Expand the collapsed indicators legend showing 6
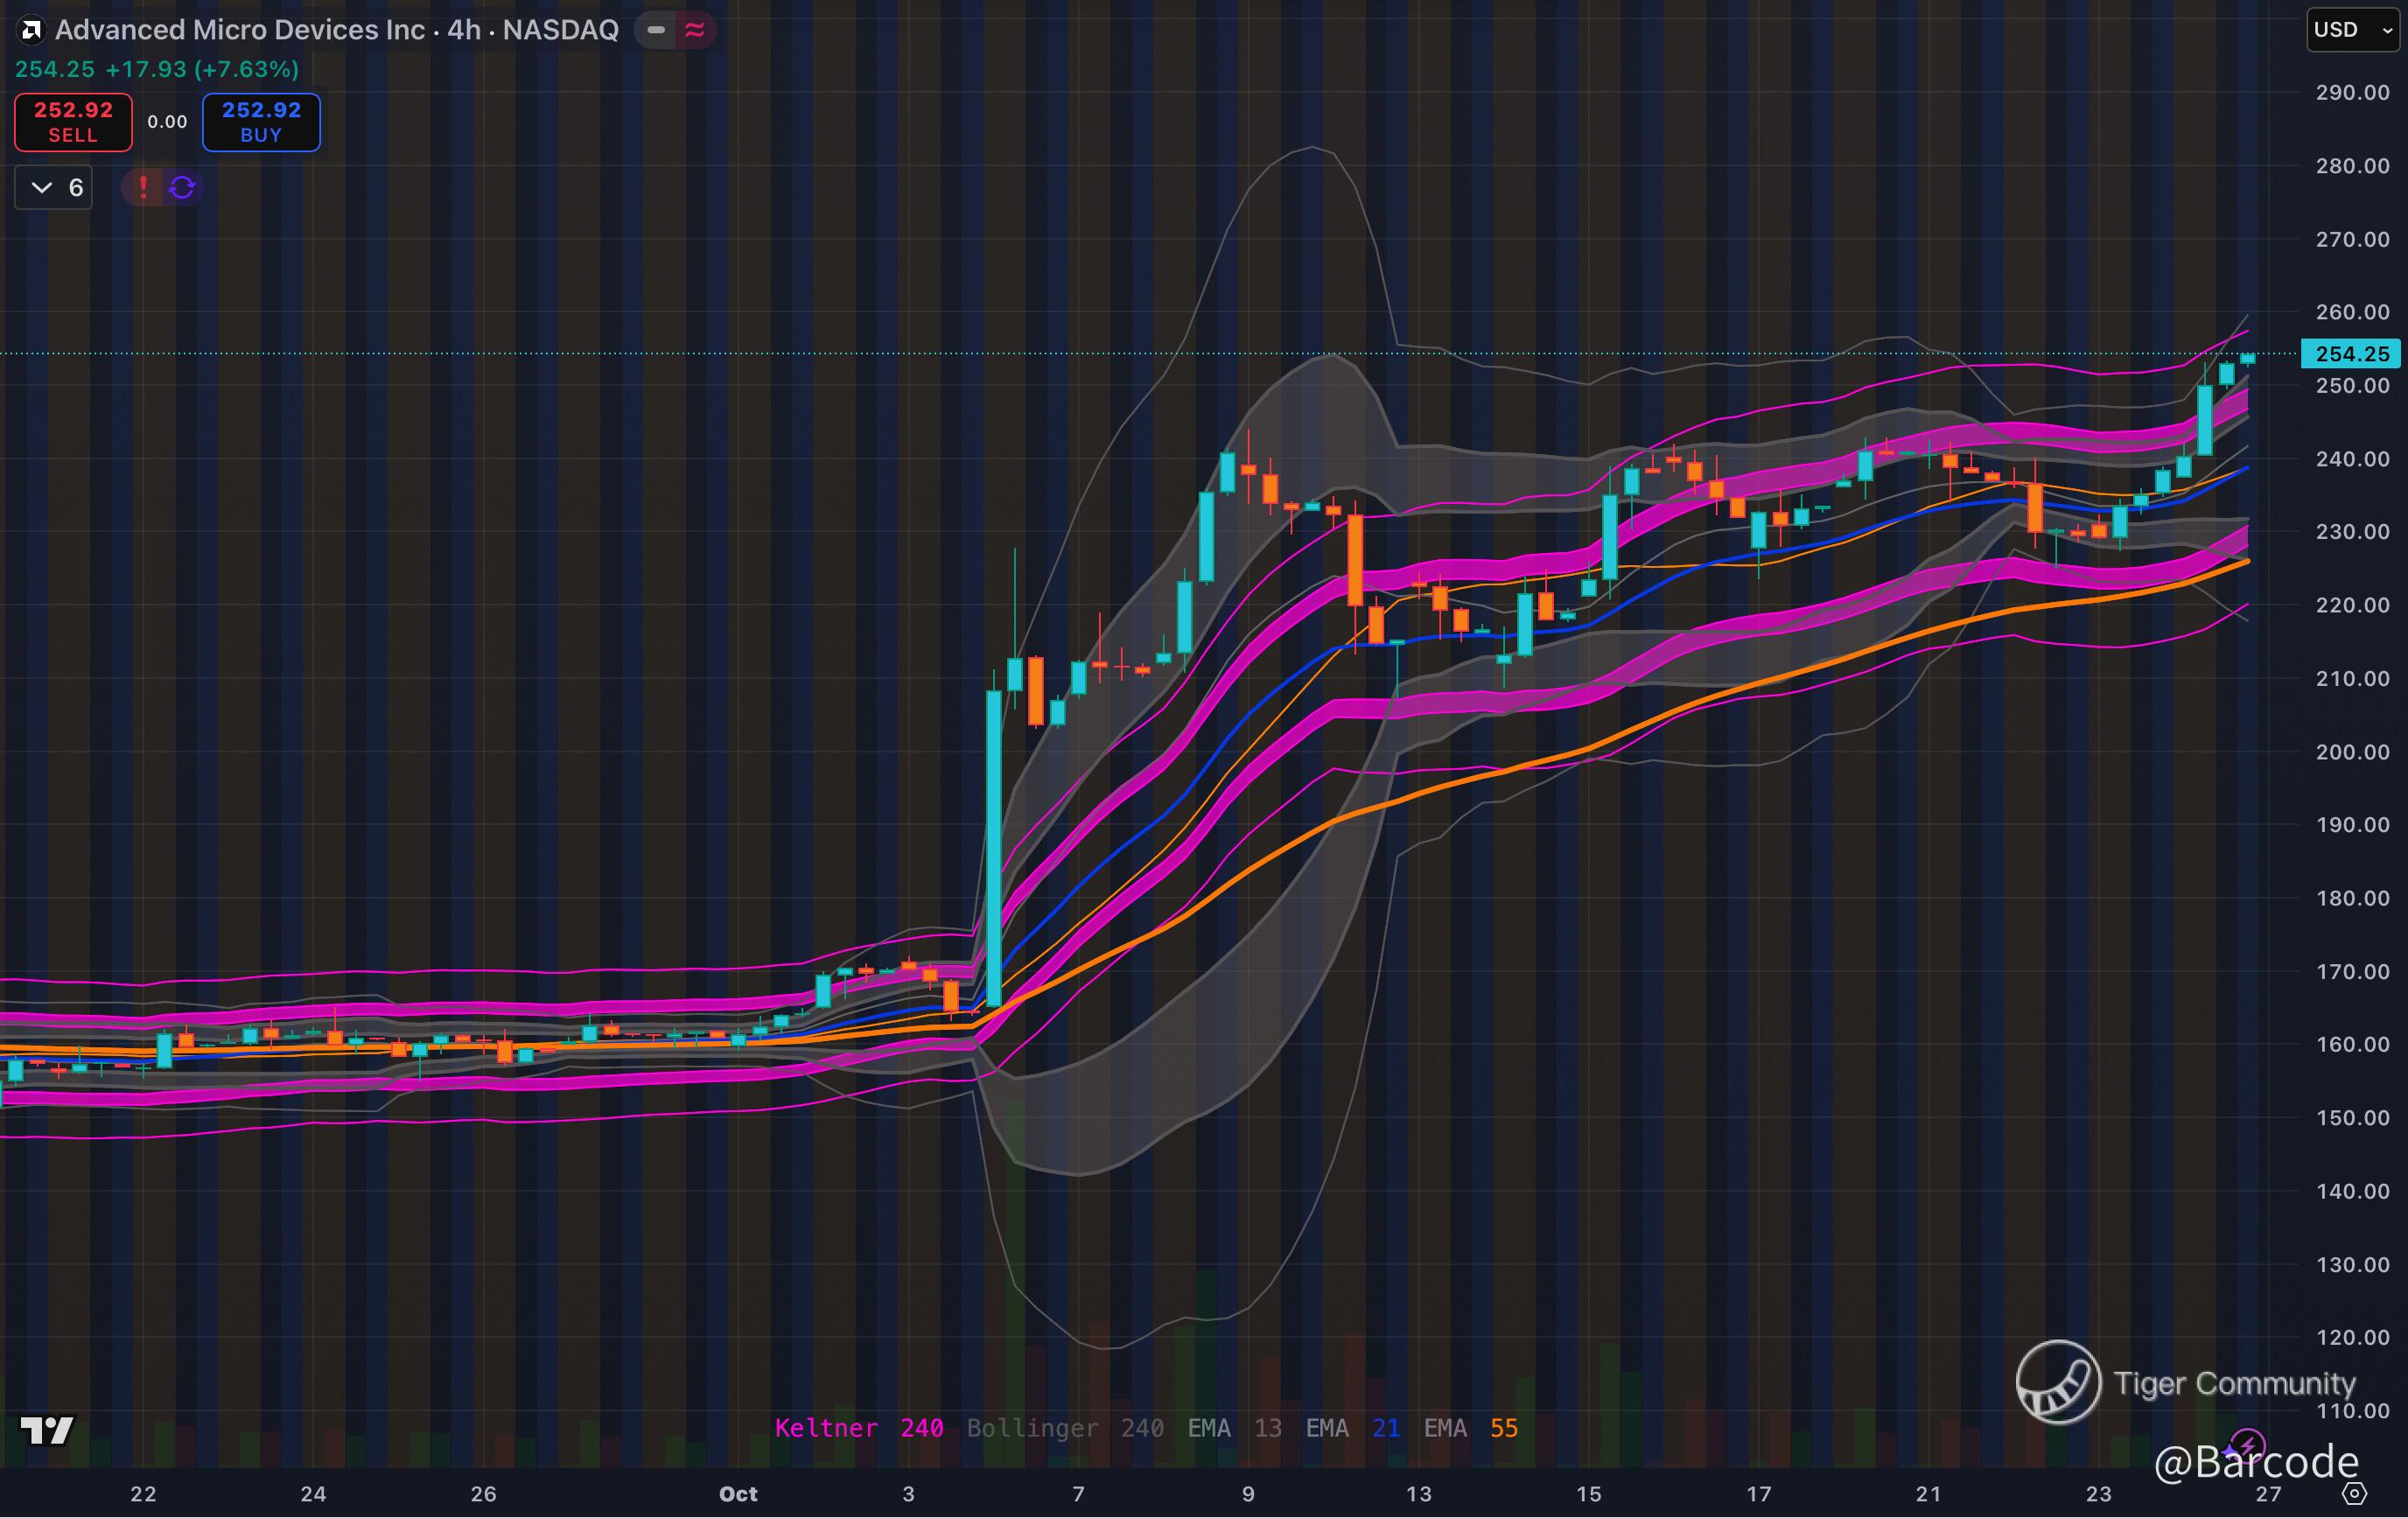The width and height of the screenshot is (2408, 1518). 54,188
